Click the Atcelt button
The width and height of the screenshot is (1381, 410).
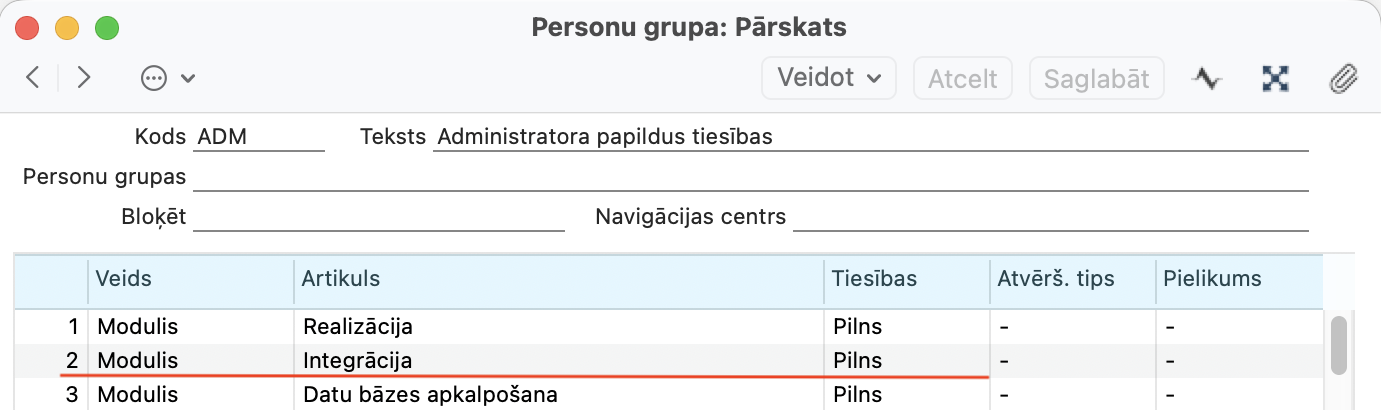coord(962,78)
